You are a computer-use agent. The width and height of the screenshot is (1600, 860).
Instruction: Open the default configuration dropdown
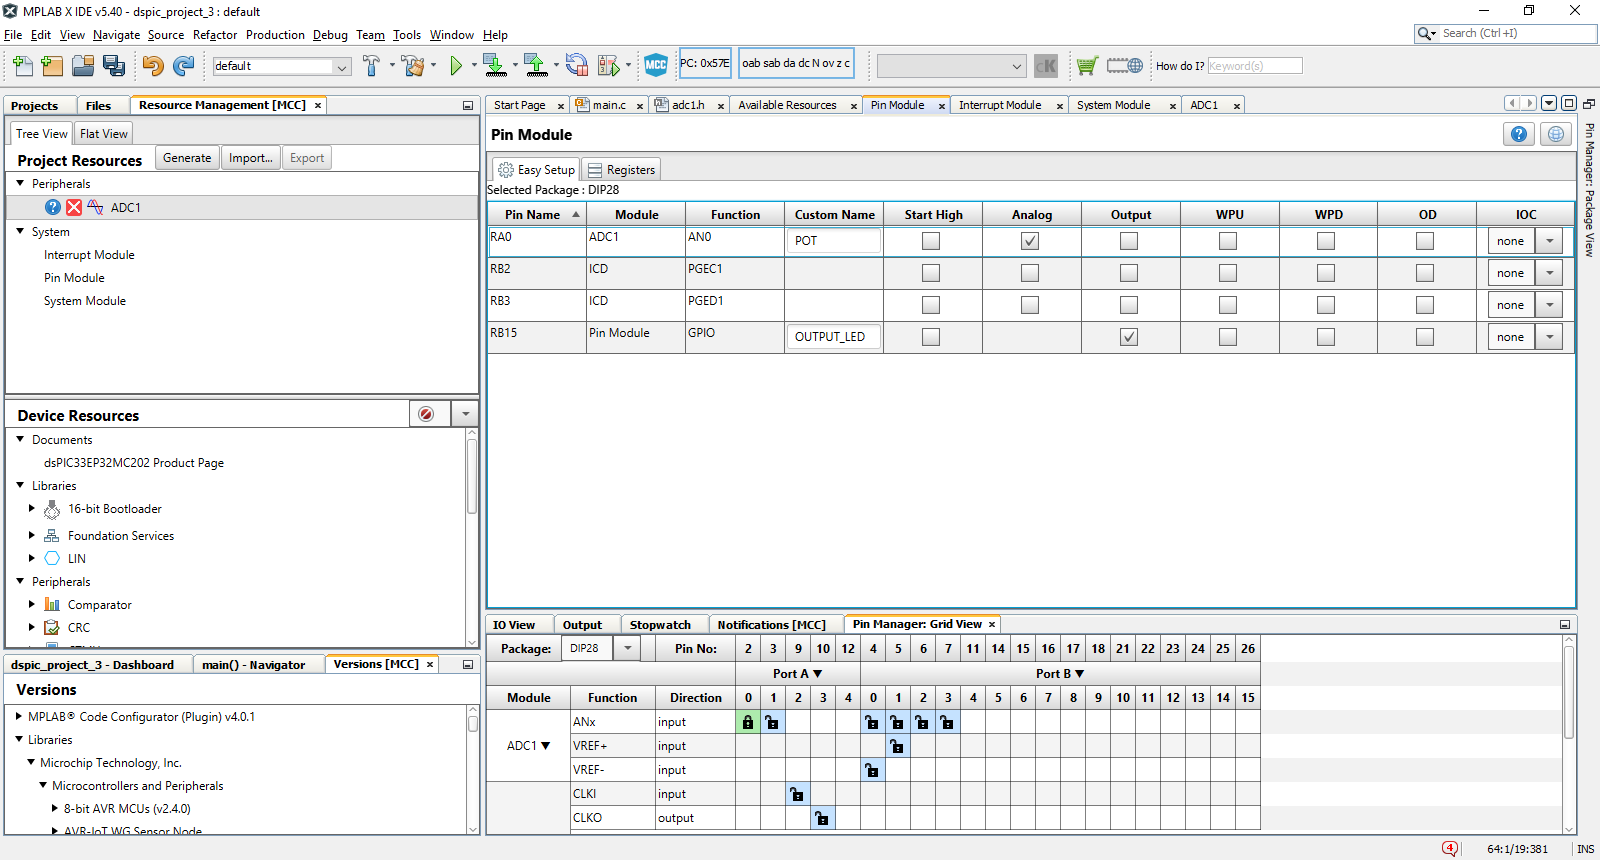coord(341,67)
